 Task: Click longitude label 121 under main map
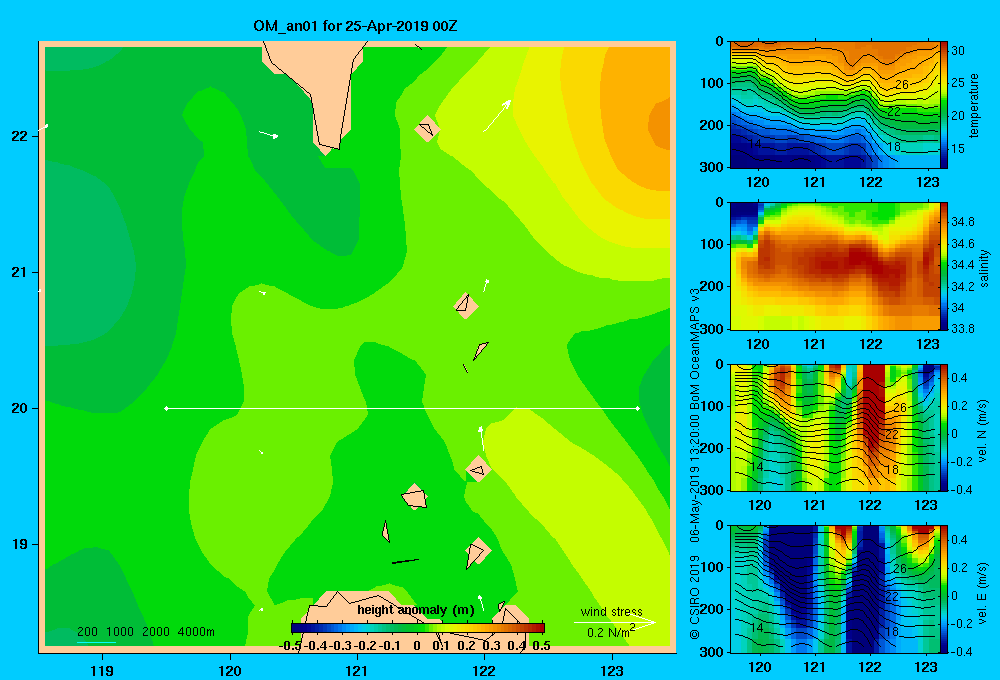357,670
